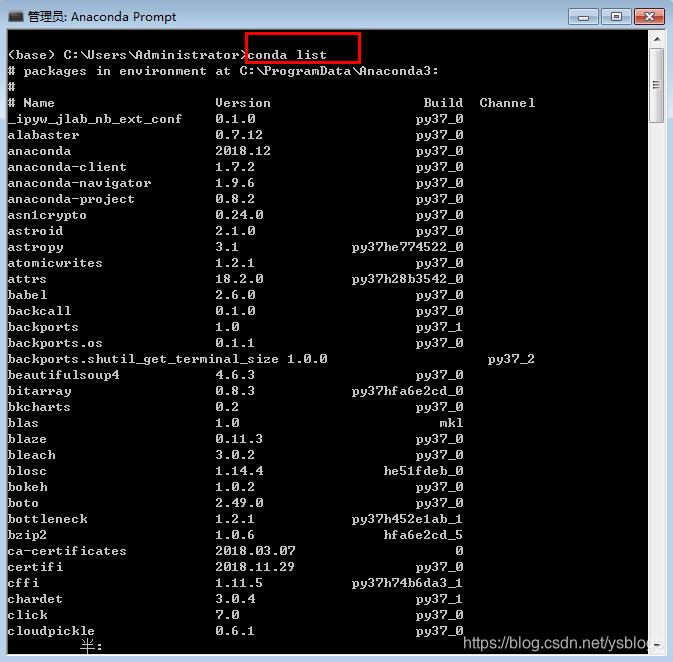The image size is (673, 662).
Task: Click the 'chardet' package name
Action: [x=35, y=599]
